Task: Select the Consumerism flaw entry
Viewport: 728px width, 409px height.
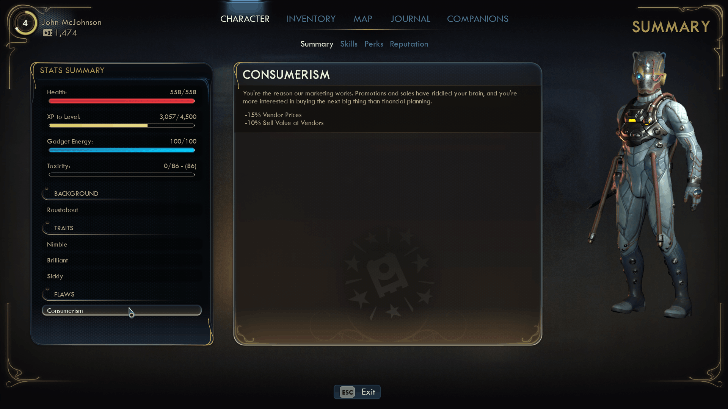Action: click(x=122, y=311)
